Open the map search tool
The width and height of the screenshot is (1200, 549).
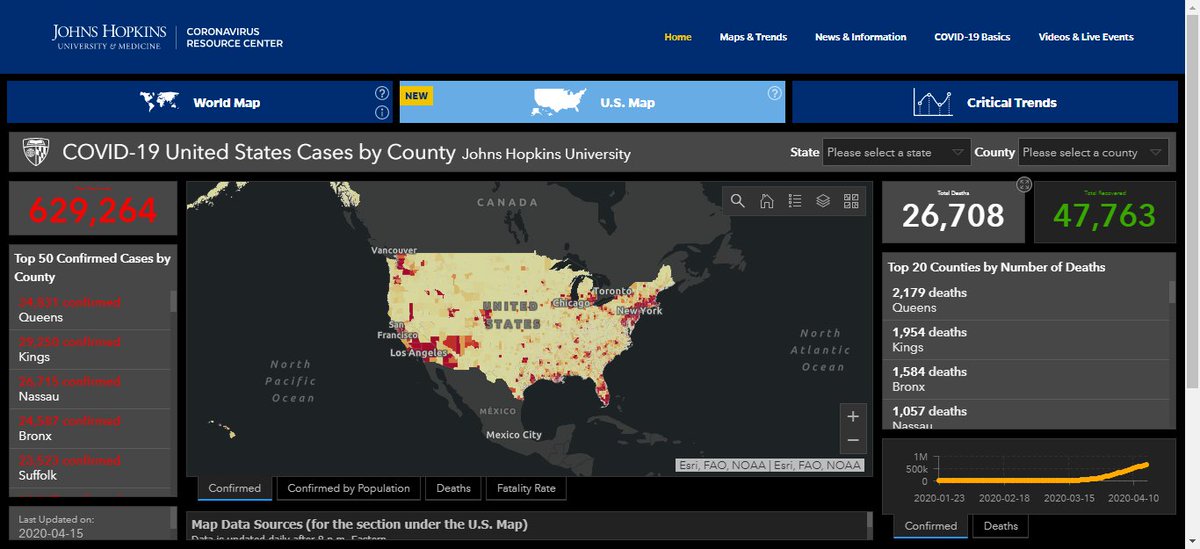pyautogui.click(x=738, y=201)
